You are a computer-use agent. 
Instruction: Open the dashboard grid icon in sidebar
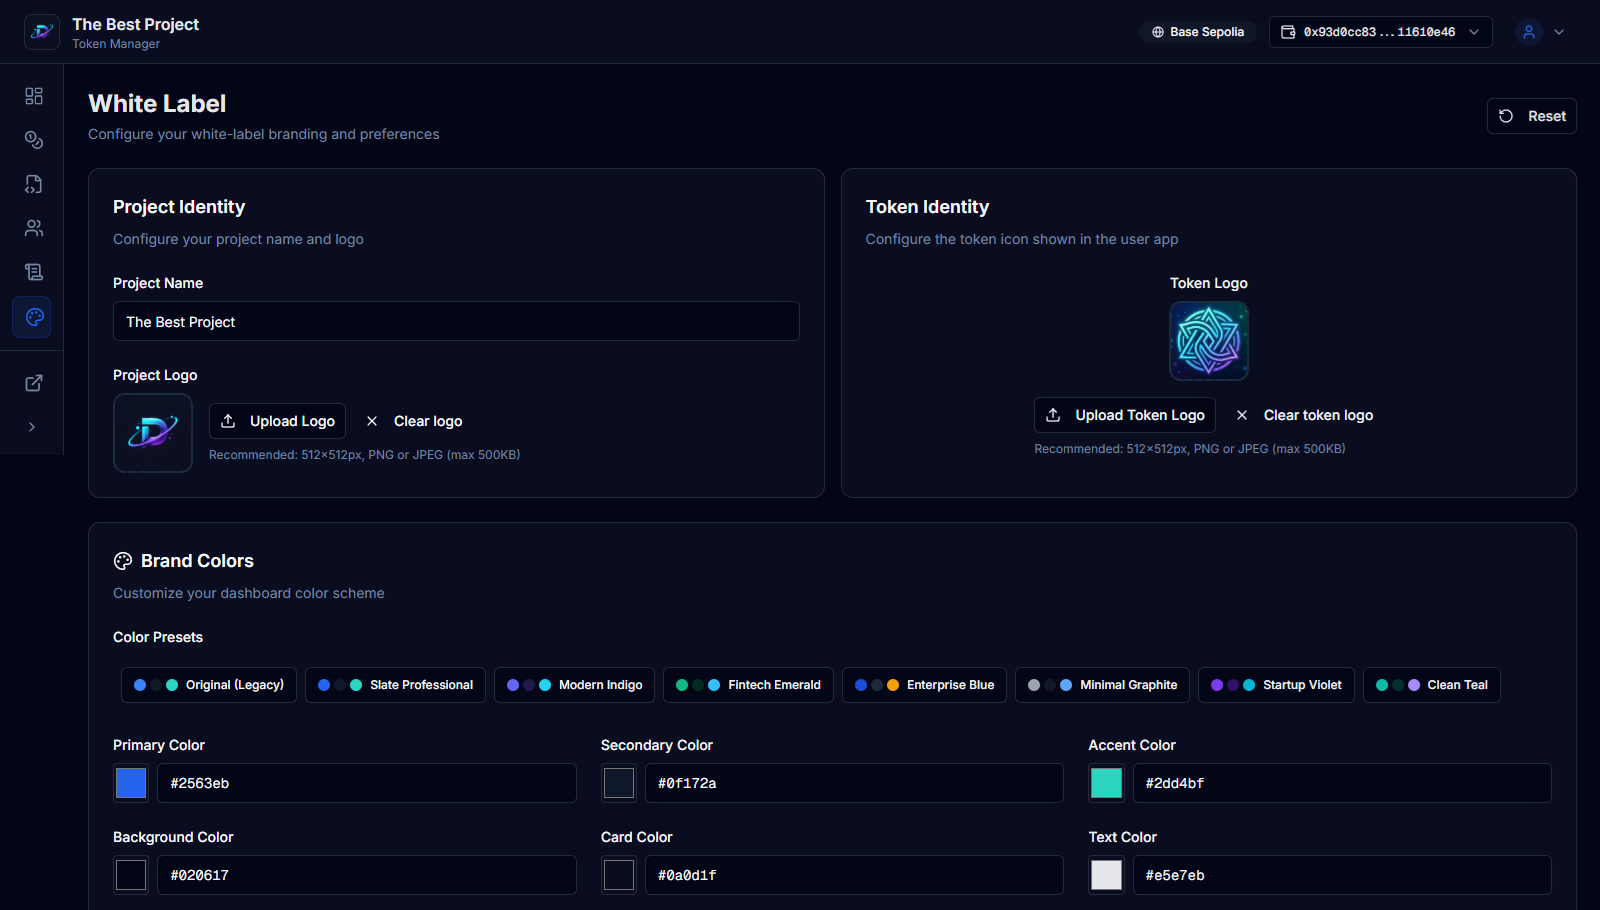[33, 96]
